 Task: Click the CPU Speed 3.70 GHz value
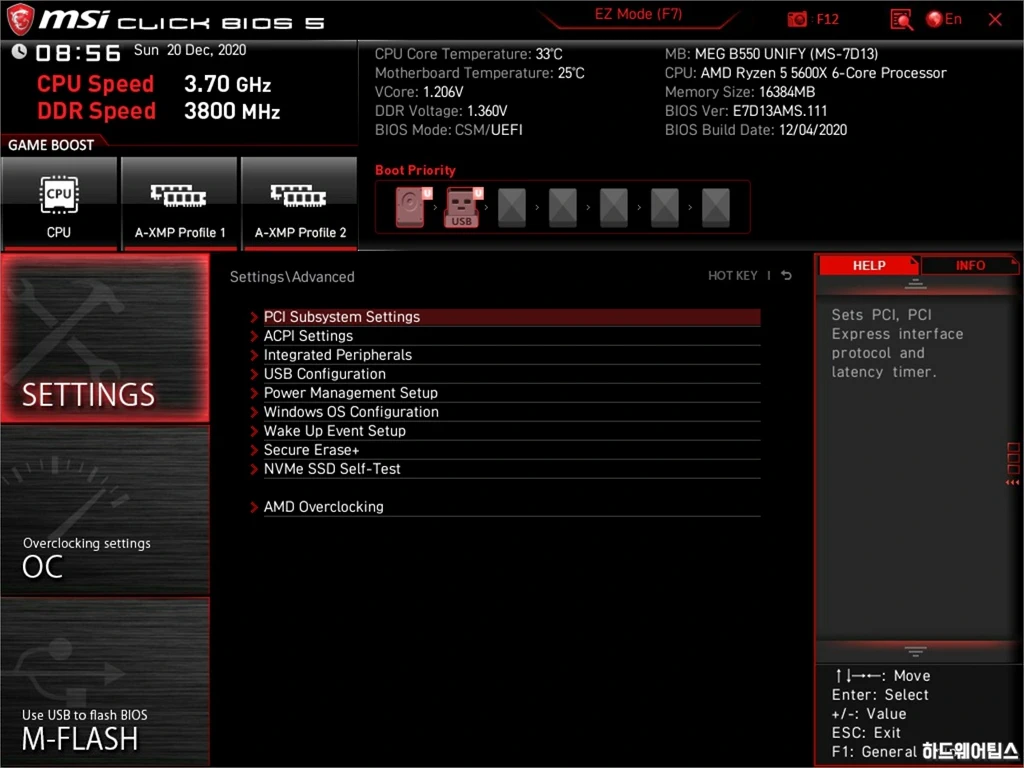pyautogui.click(x=227, y=84)
